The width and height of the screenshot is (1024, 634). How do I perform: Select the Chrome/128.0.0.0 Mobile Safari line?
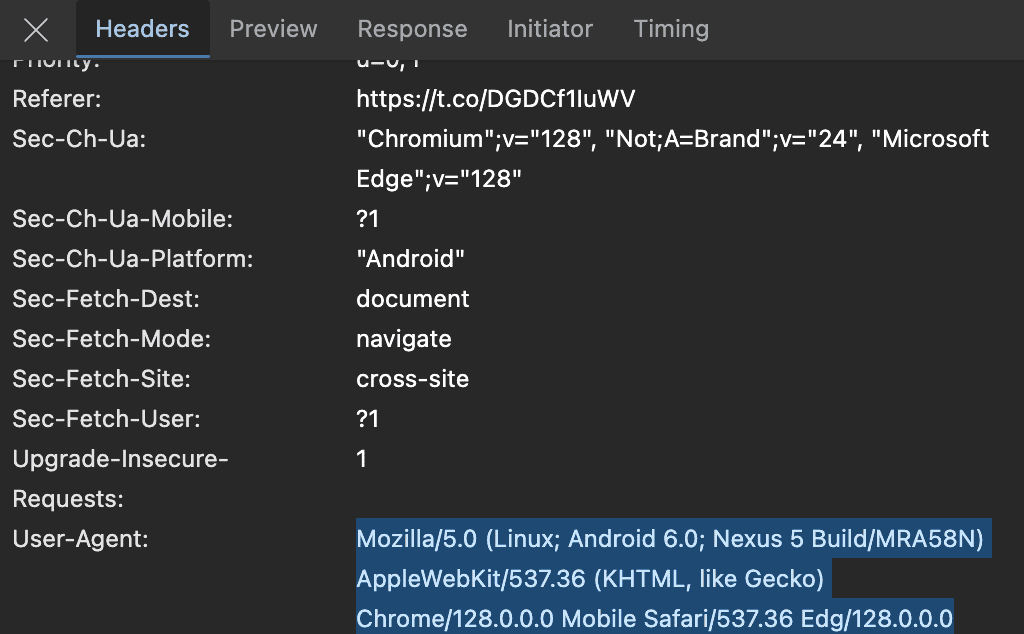[654, 618]
